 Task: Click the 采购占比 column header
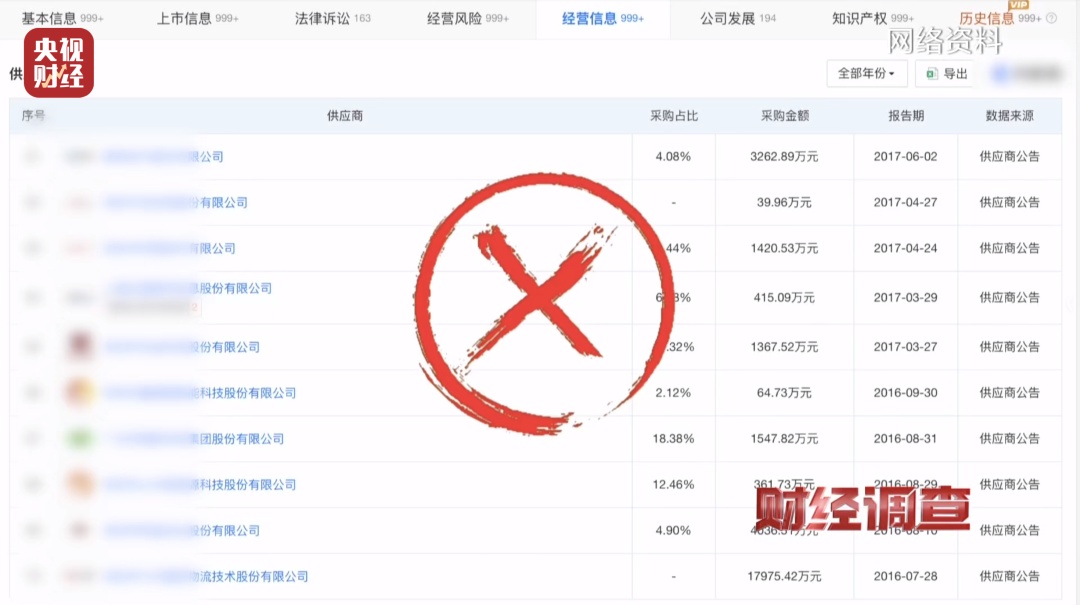tap(673, 116)
